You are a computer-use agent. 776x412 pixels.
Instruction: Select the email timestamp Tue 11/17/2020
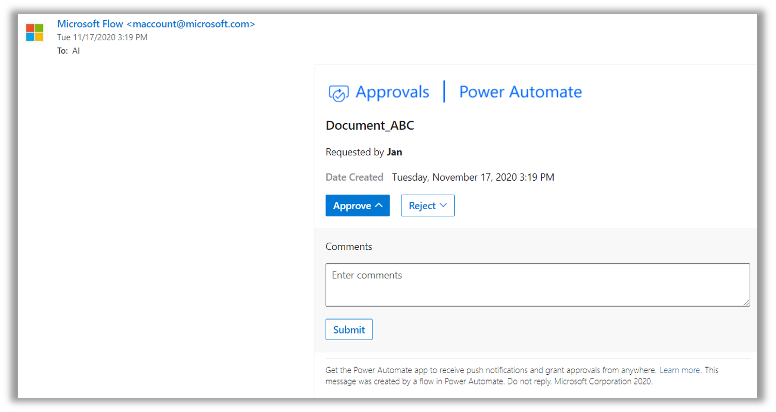tap(102, 37)
